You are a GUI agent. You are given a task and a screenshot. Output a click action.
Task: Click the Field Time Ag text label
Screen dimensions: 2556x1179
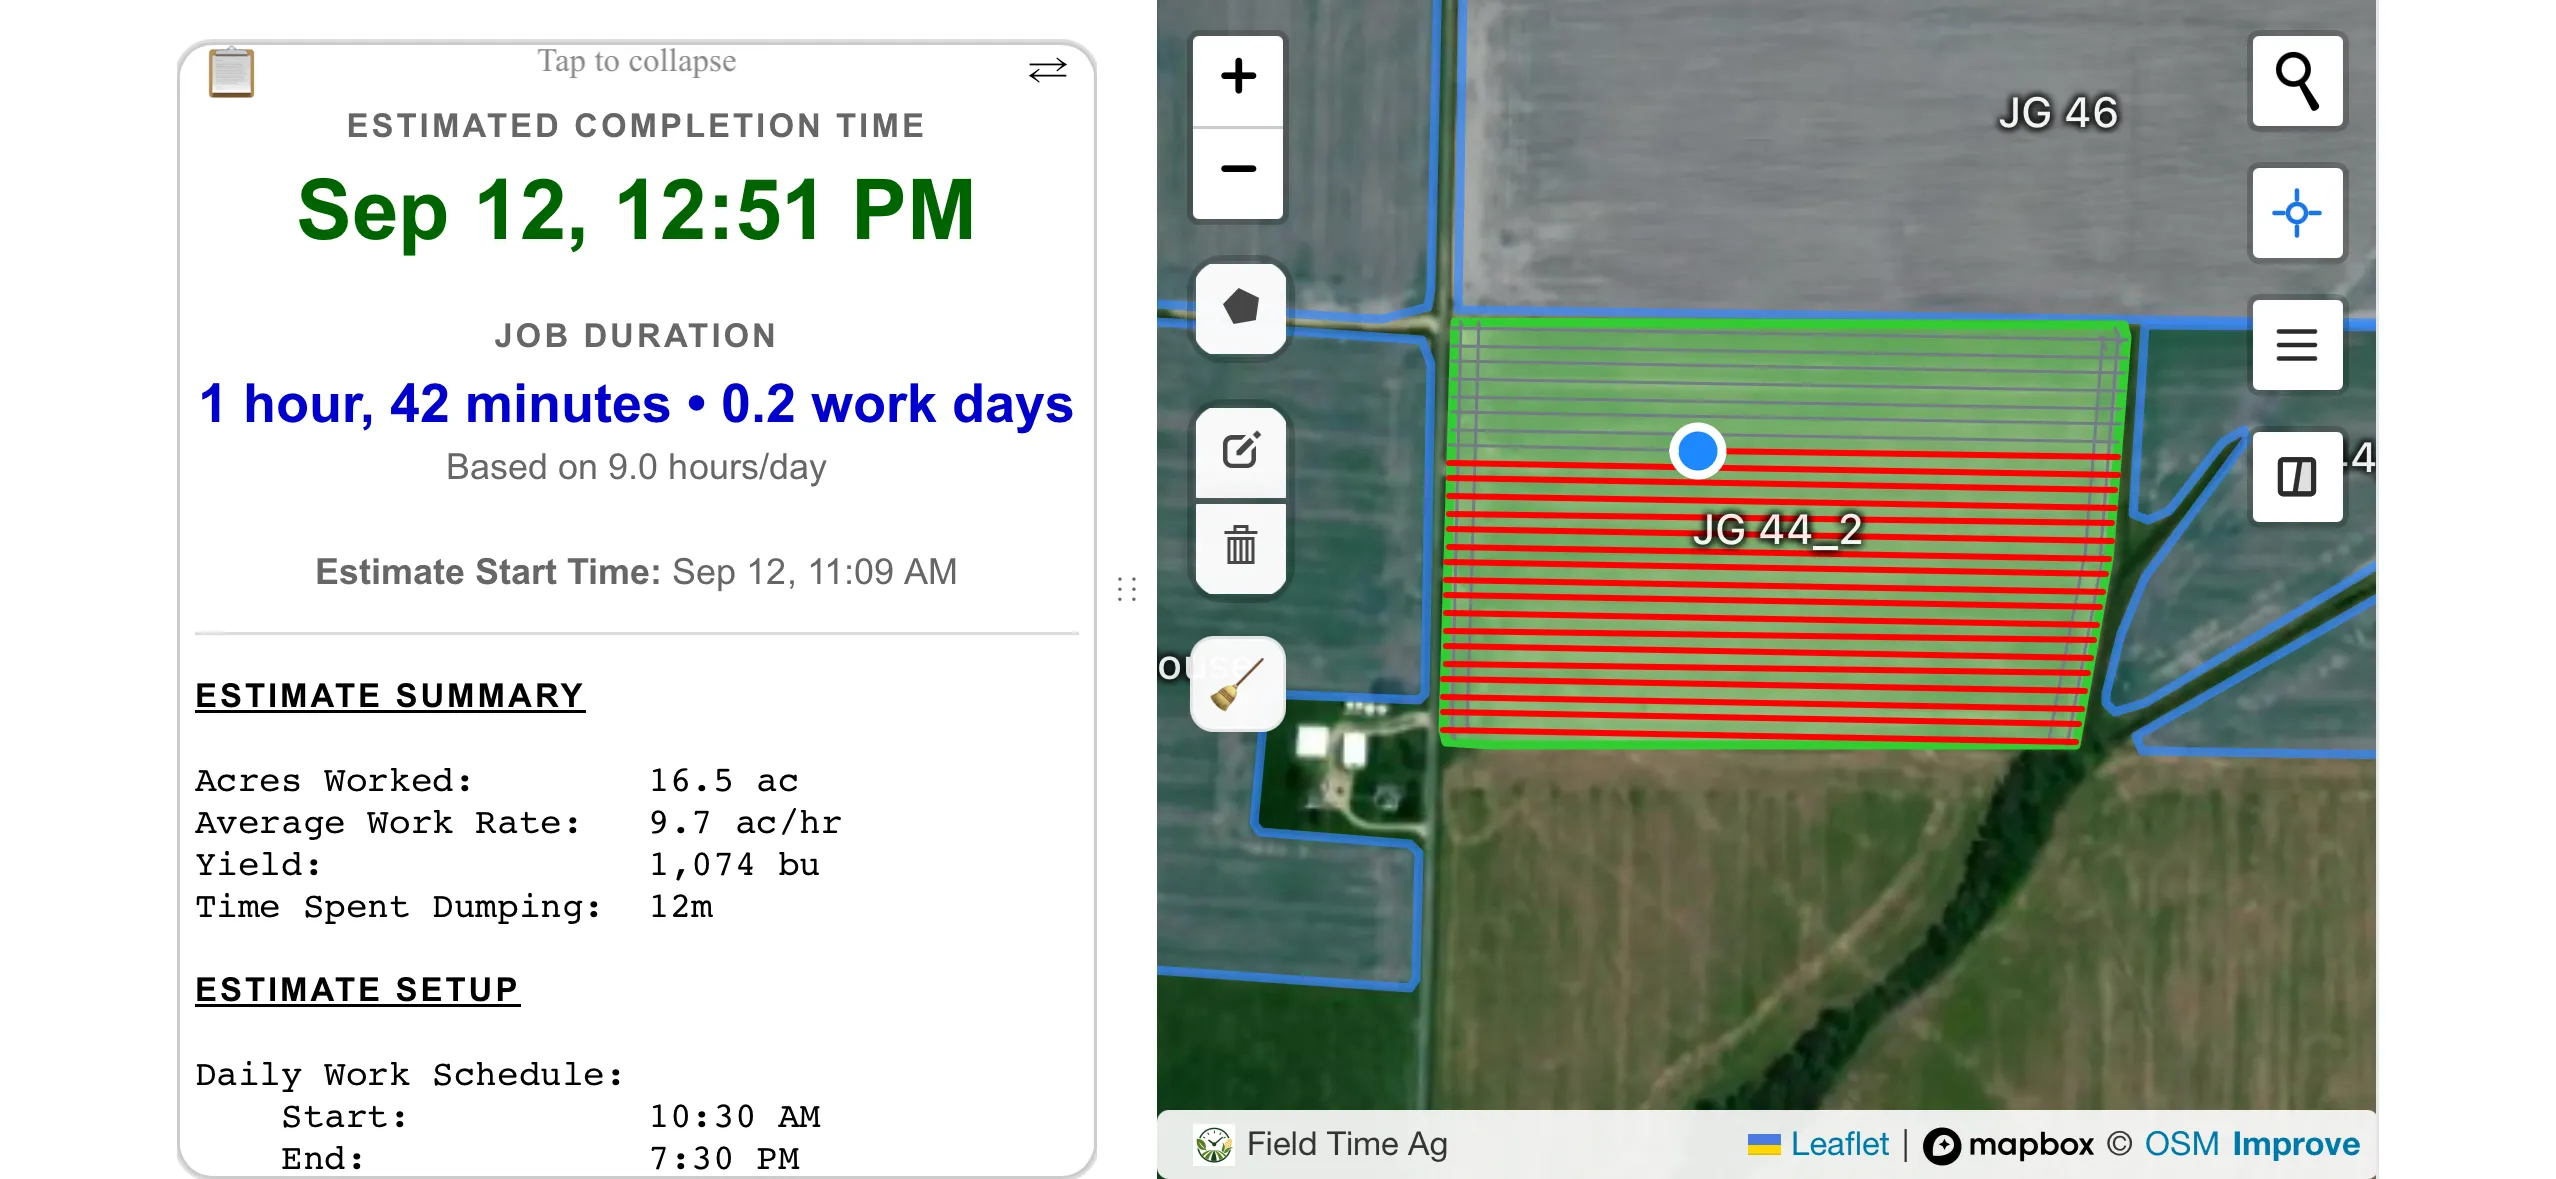point(1347,1144)
